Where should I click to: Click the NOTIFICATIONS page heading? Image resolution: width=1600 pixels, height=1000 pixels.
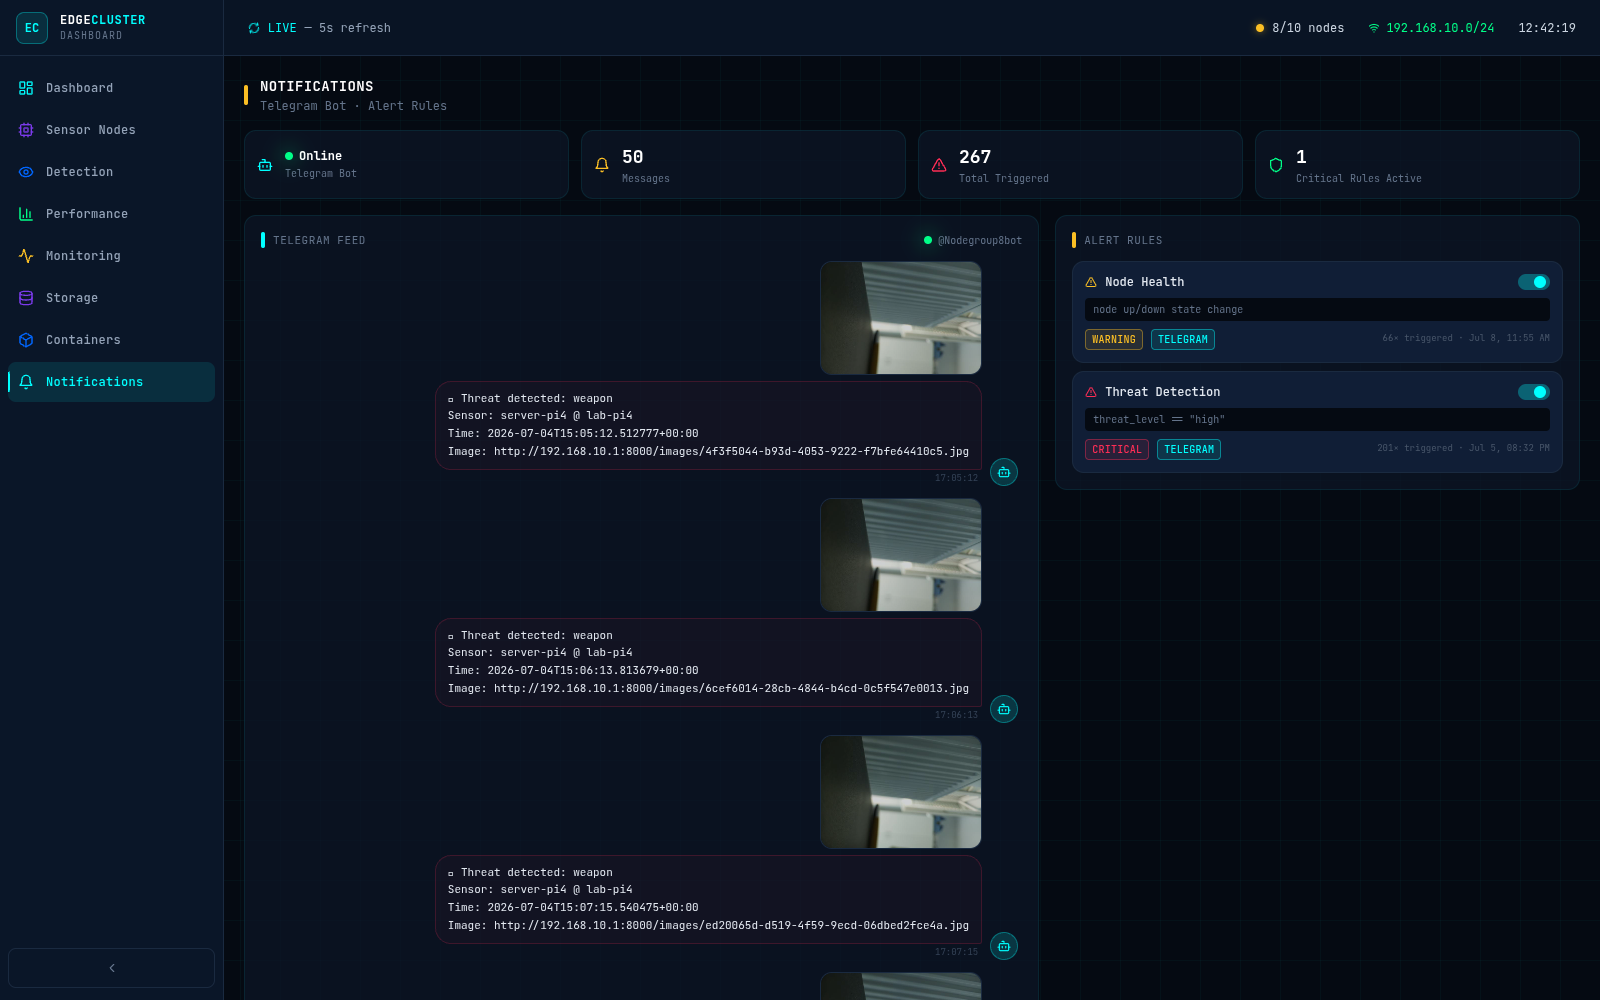point(317,87)
